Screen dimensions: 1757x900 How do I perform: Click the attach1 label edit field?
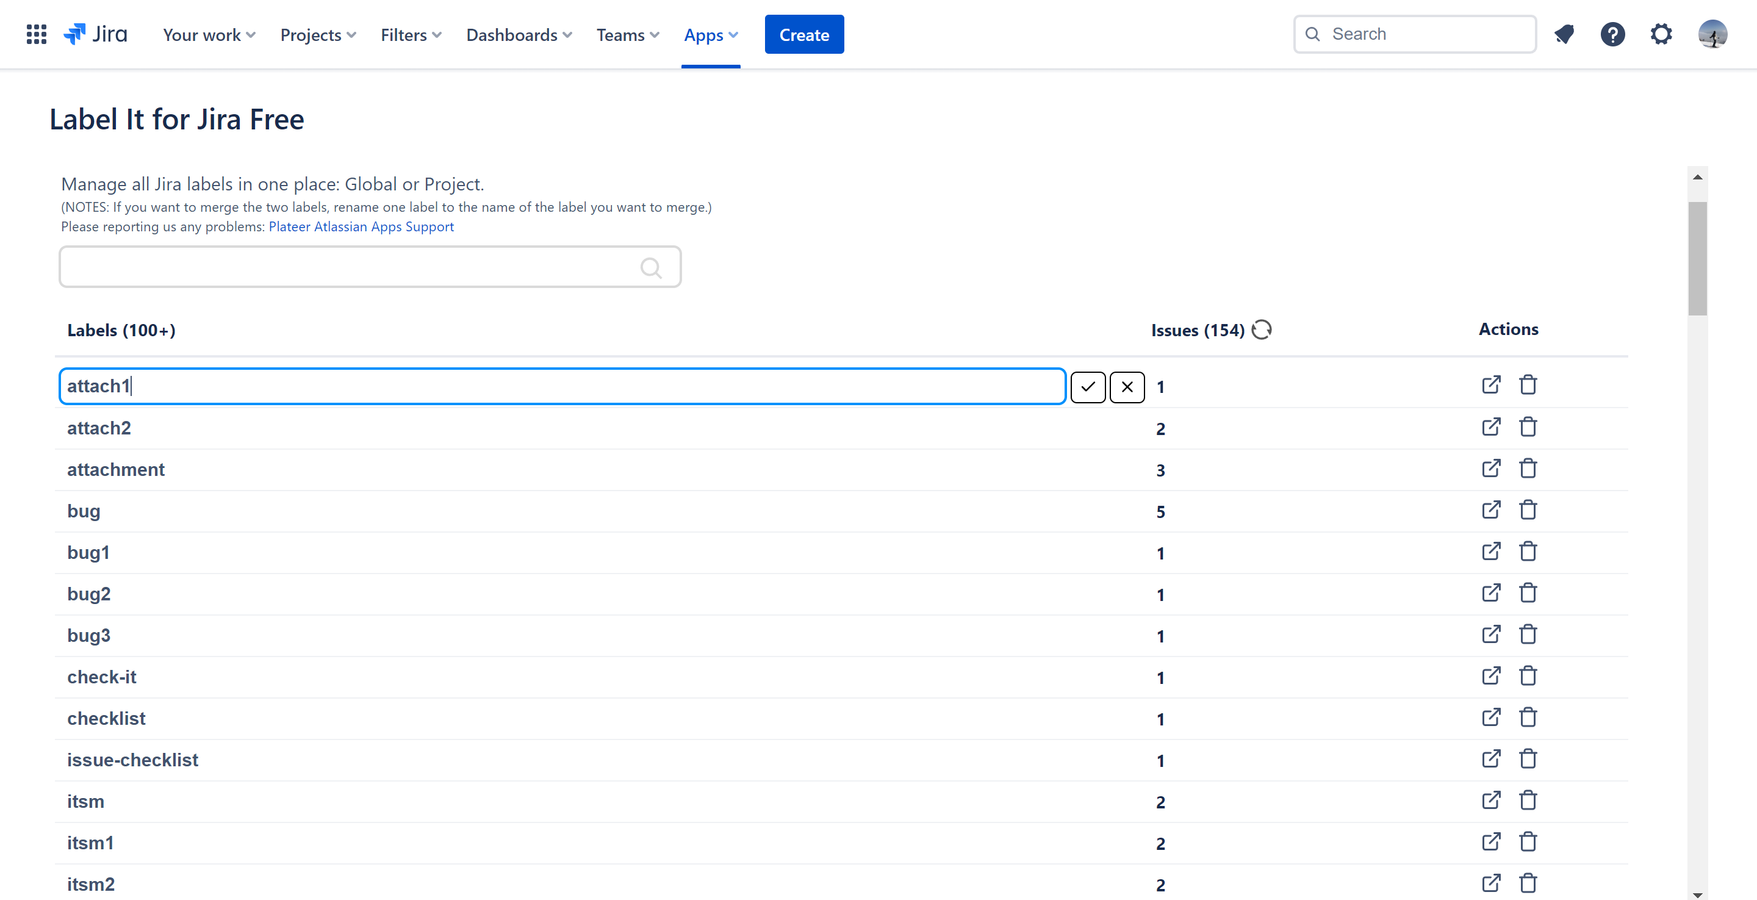point(562,386)
